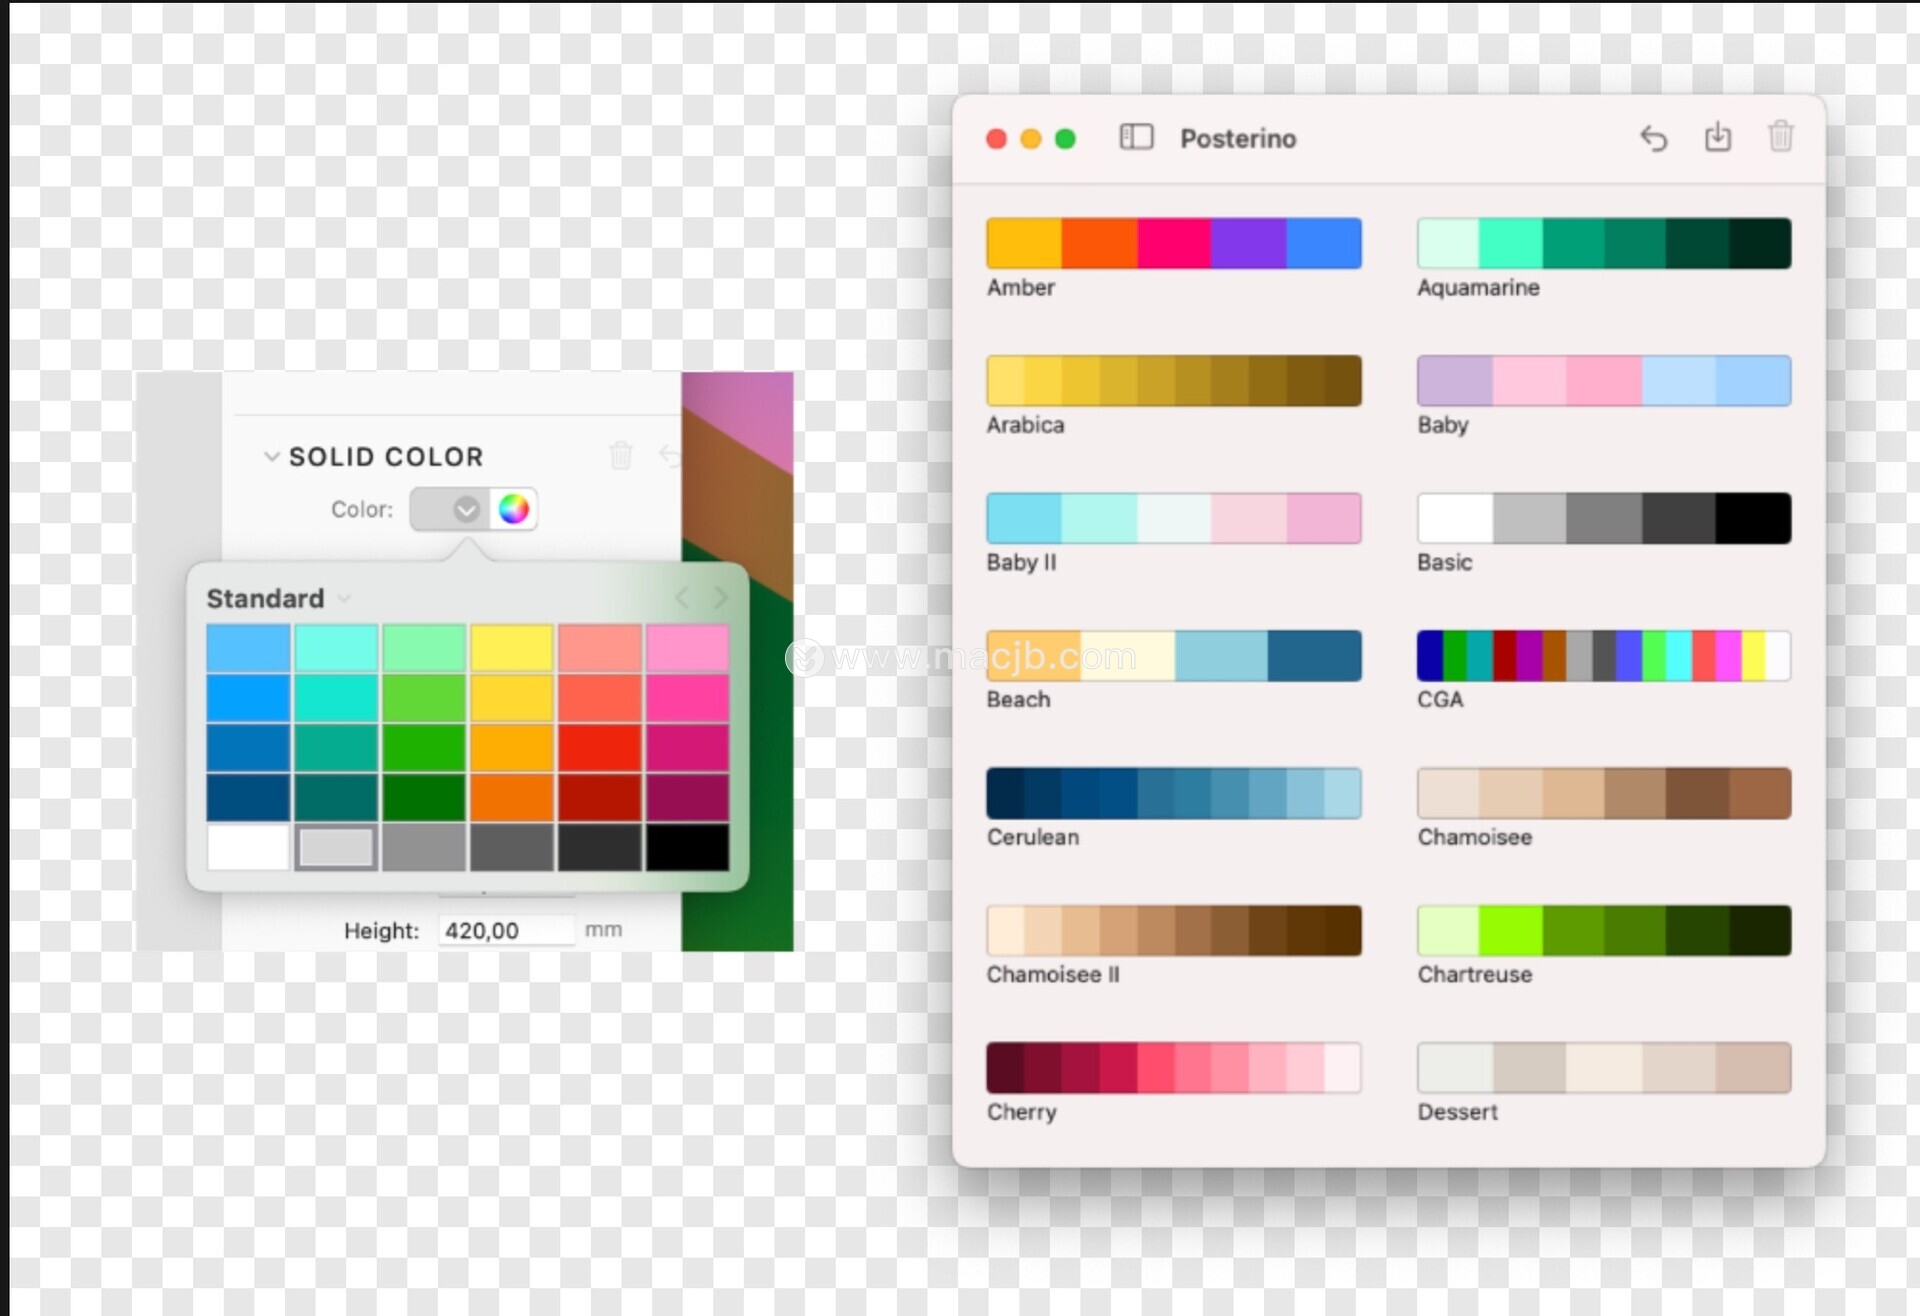Image resolution: width=1920 pixels, height=1316 pixels.
Task: Pick the white swatch in Standard grid
Action: (248, 847)
